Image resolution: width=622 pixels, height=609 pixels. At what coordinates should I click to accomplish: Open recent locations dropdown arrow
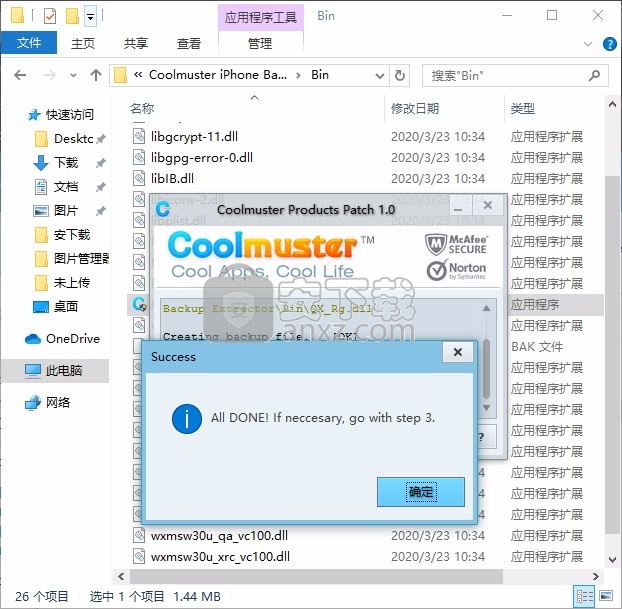coord(73,75)
